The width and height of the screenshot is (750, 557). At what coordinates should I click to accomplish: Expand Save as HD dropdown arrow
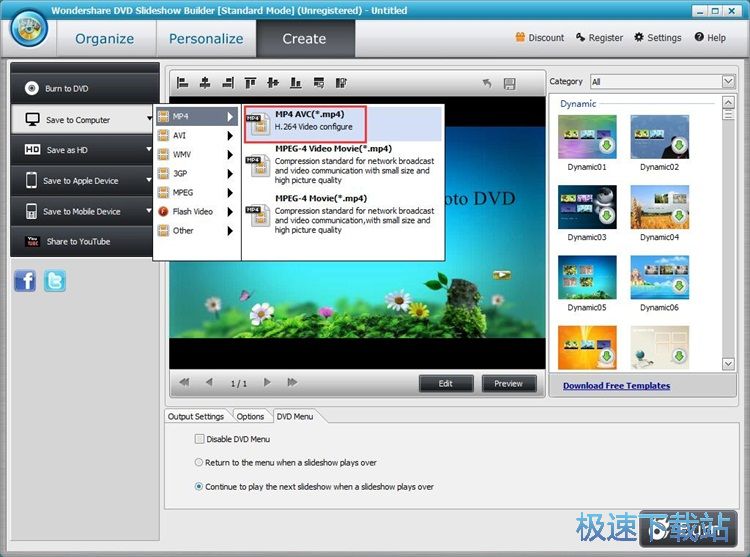[149, 149]
